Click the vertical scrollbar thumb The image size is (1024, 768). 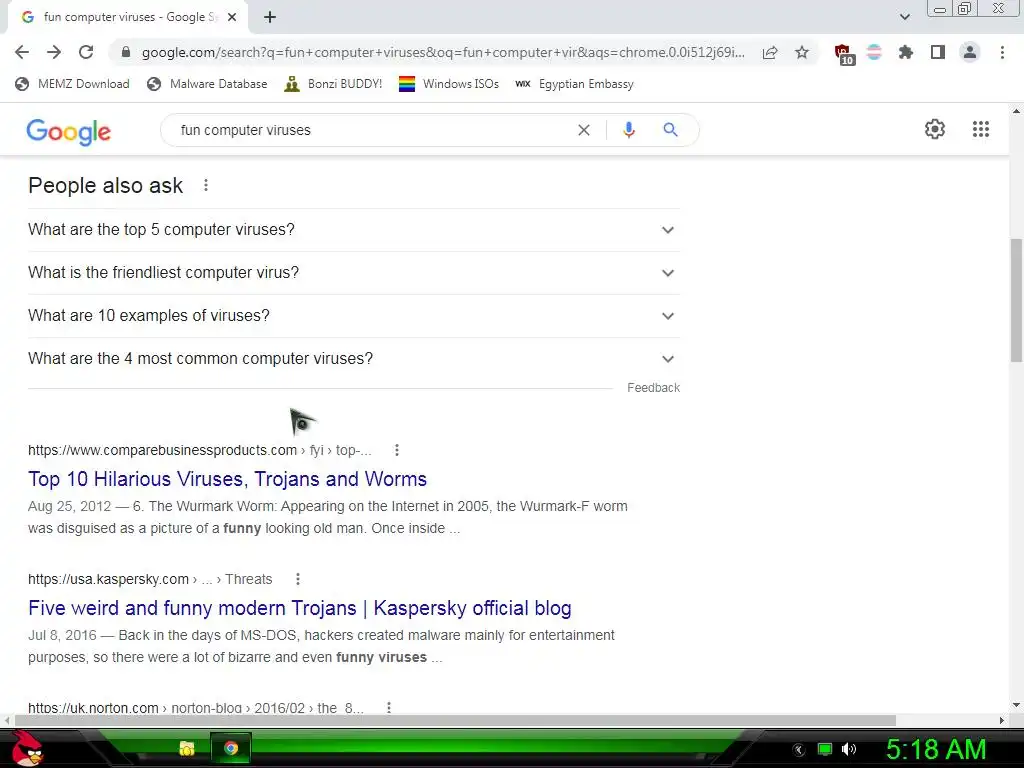pyautogui.click(x=1016, y=300)
